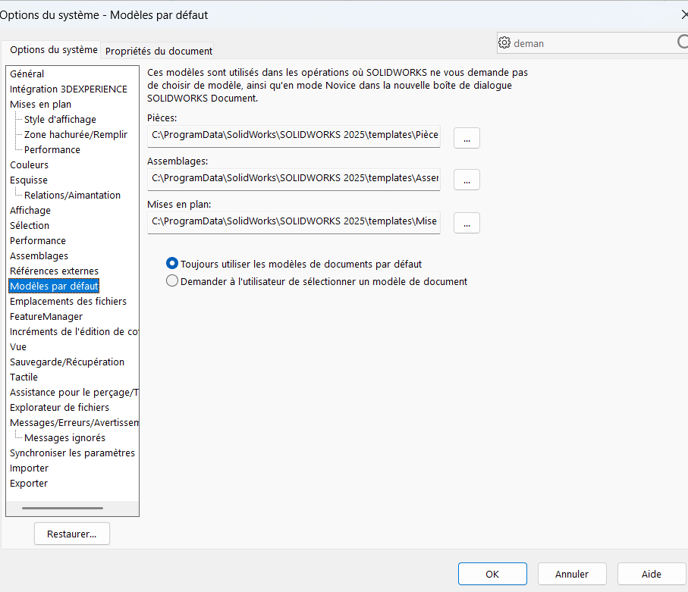Viewport: 688px width, 592px height.
Task: Browse for the Pièces template file
Action: tap(466, 138)
